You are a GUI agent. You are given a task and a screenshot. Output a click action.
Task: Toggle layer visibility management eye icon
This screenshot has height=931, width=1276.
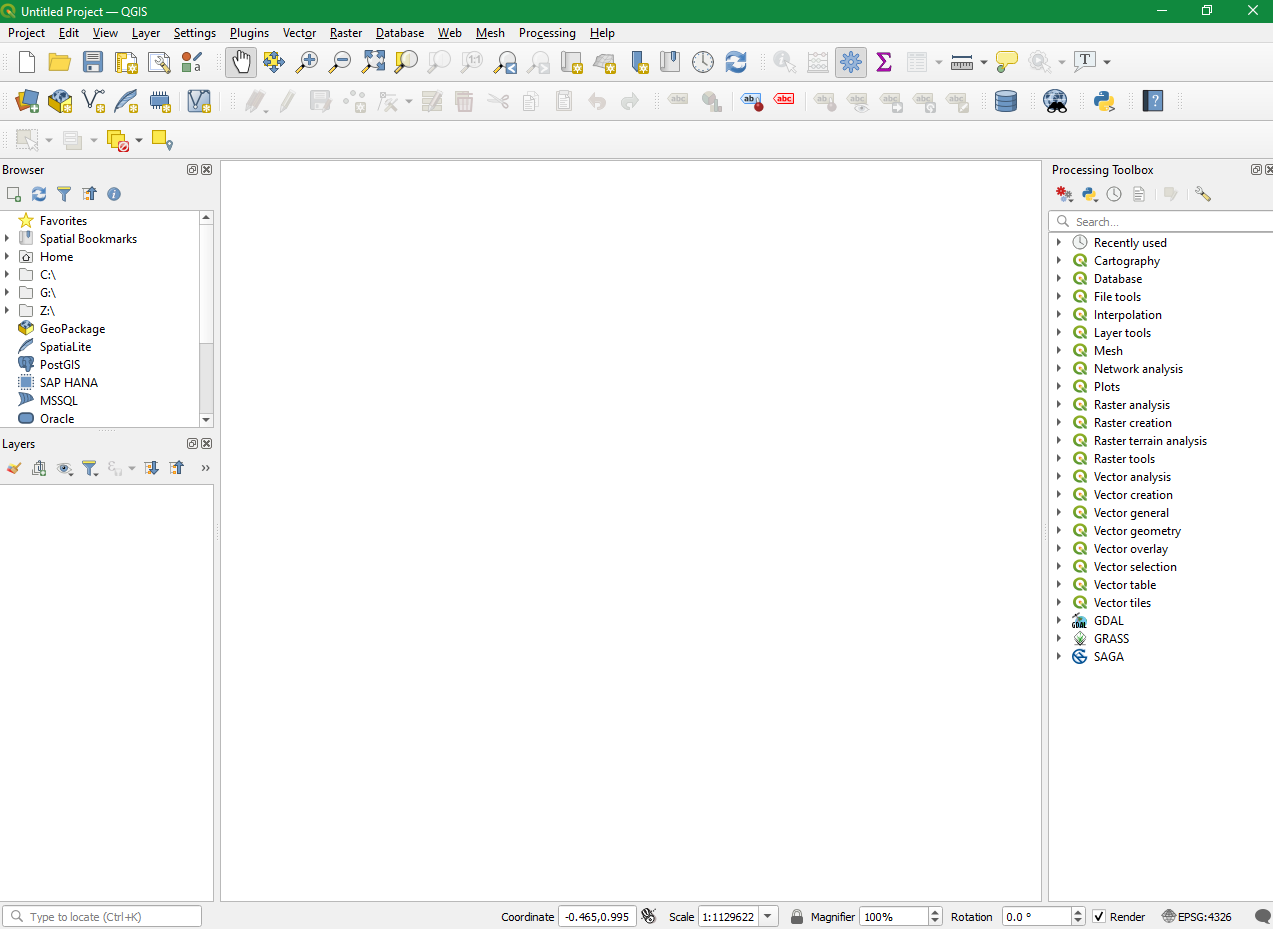[64, 468]
